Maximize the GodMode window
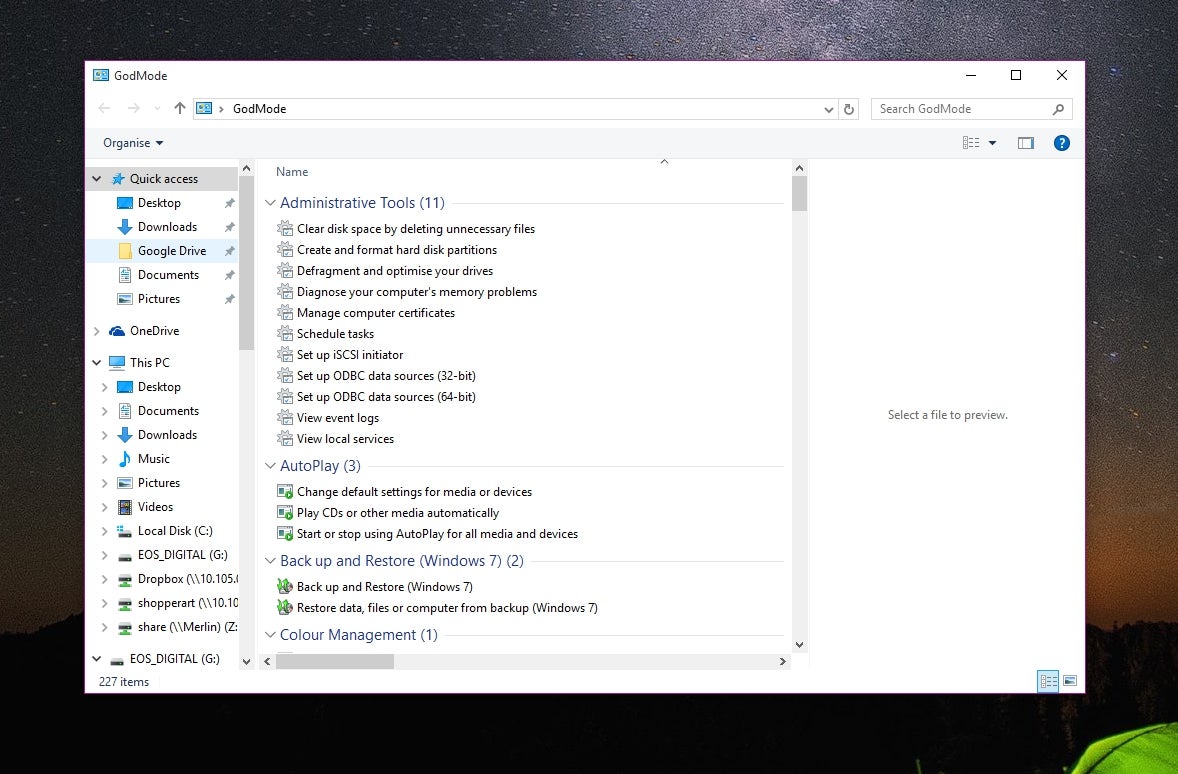Image resolution: width=1178 pixels, height=774 pixels. point(1016,75)
